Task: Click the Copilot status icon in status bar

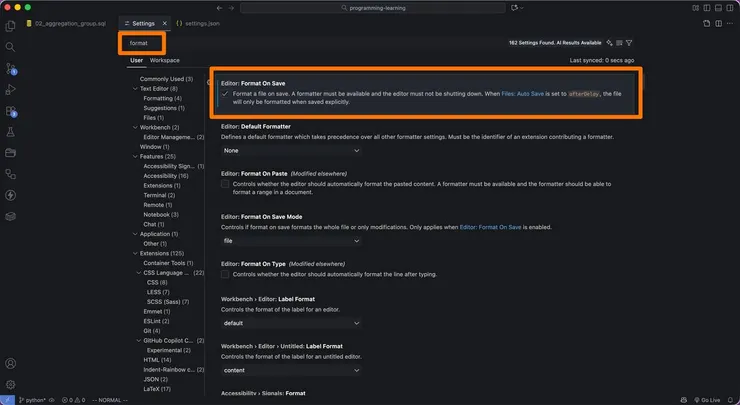Action: (x=684, y=400)
